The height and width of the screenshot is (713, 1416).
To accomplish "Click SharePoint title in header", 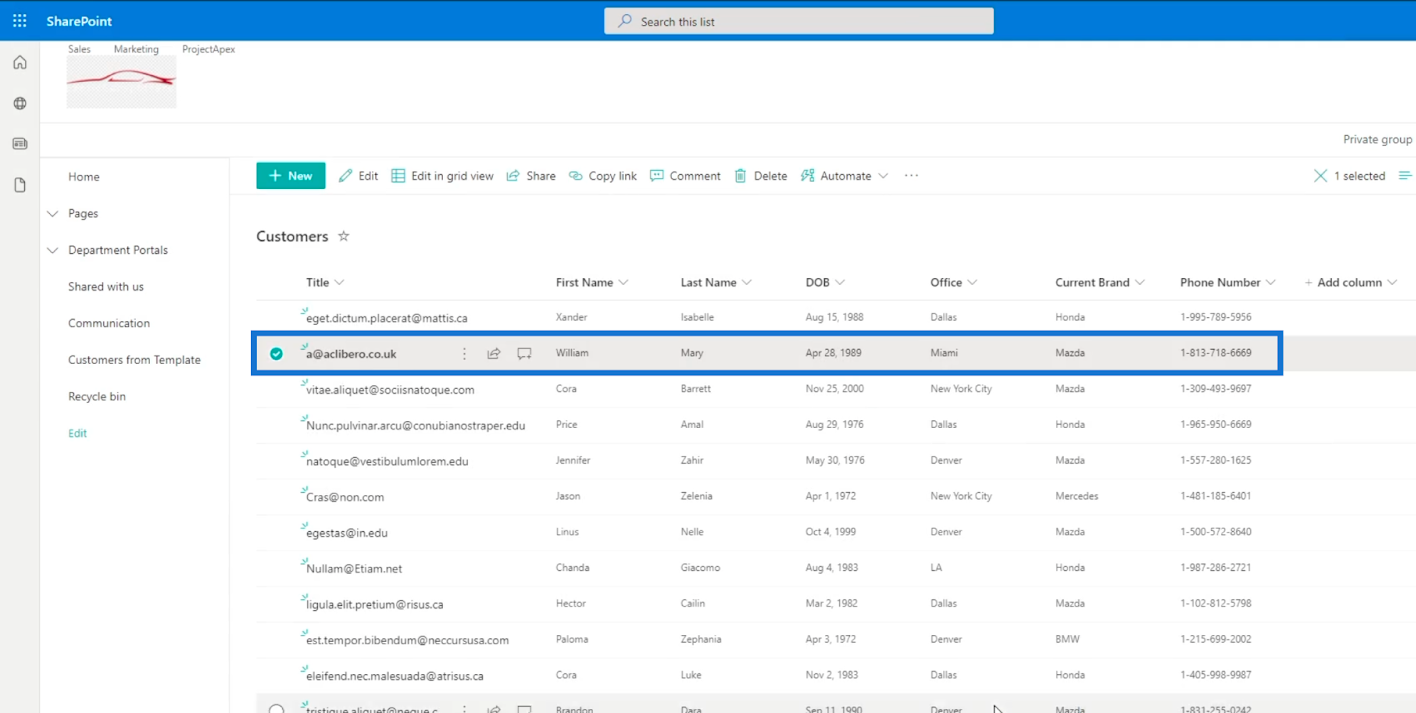I will [x=79, y=21].
